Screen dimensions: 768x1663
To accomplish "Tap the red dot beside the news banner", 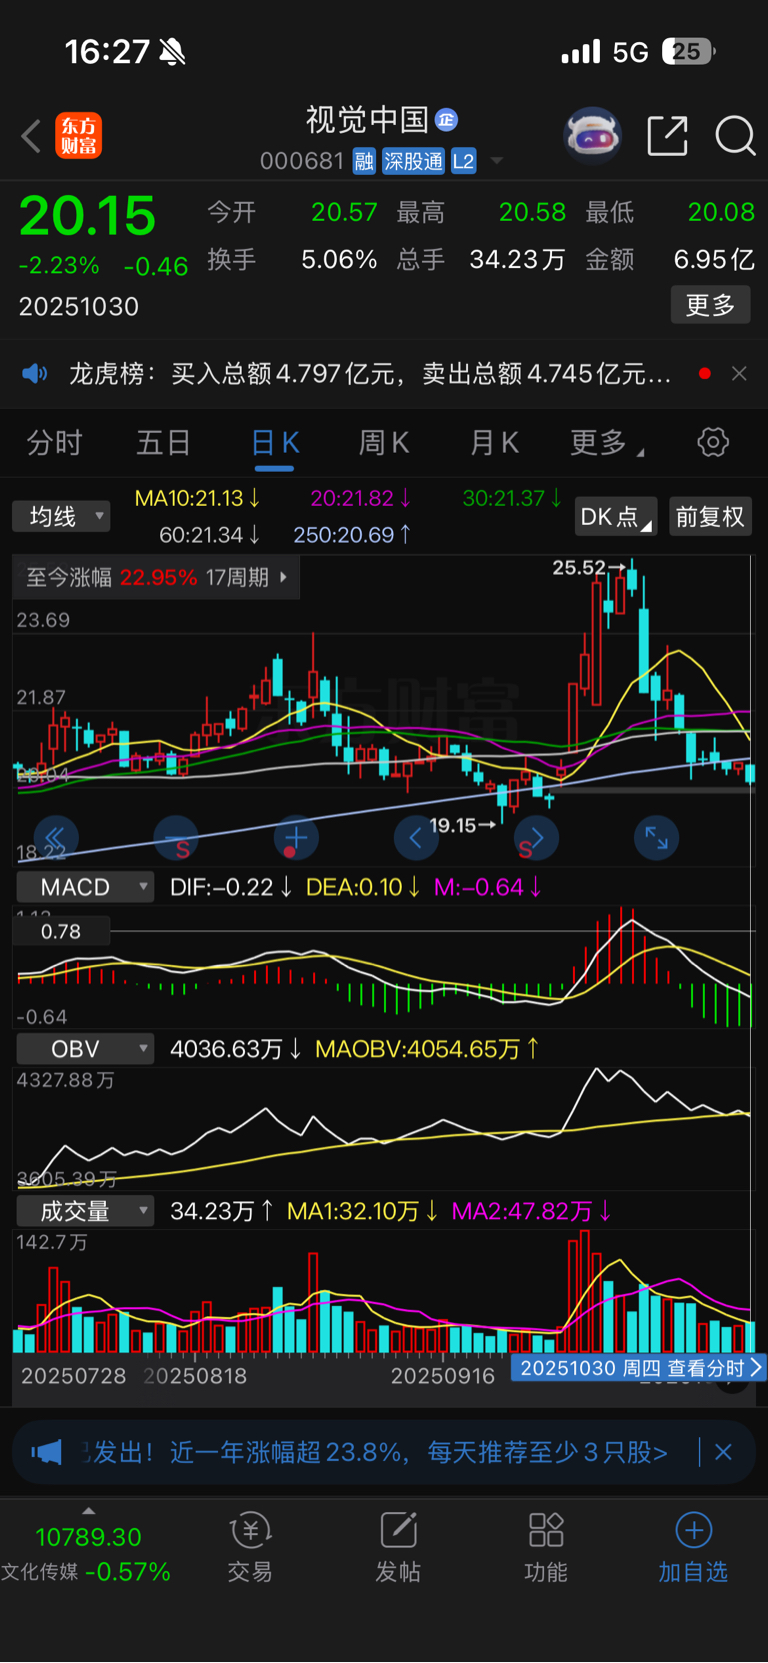I will click(705, 373).
